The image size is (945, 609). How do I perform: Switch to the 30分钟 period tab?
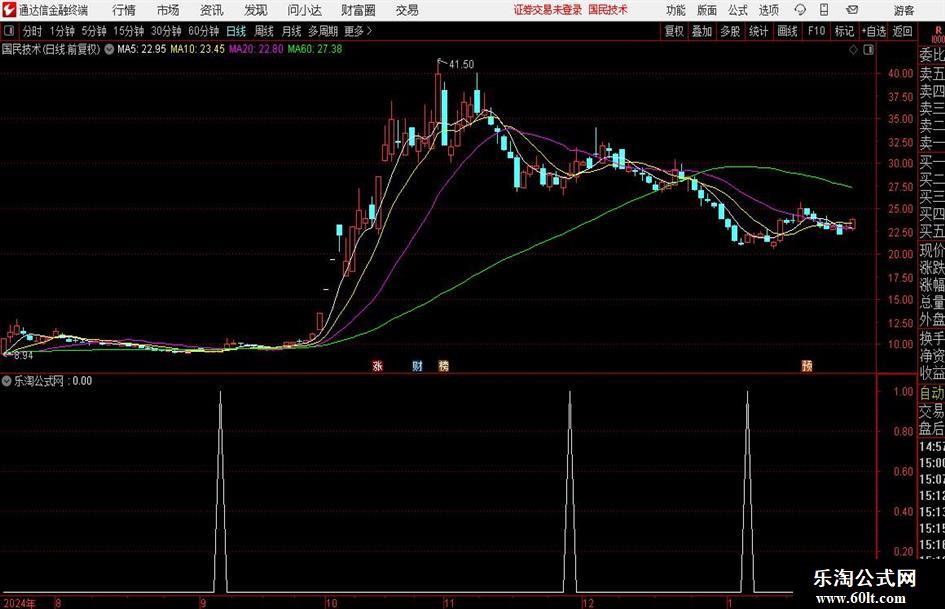click(166, 31)
